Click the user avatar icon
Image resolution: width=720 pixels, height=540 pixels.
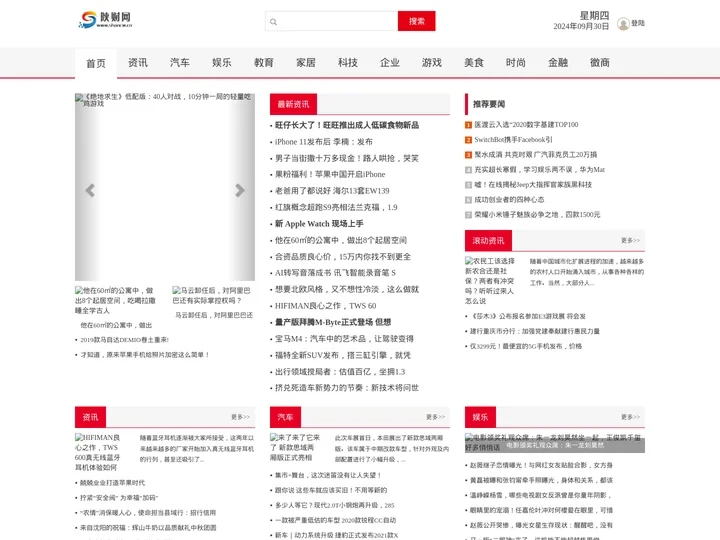(623, 23)
